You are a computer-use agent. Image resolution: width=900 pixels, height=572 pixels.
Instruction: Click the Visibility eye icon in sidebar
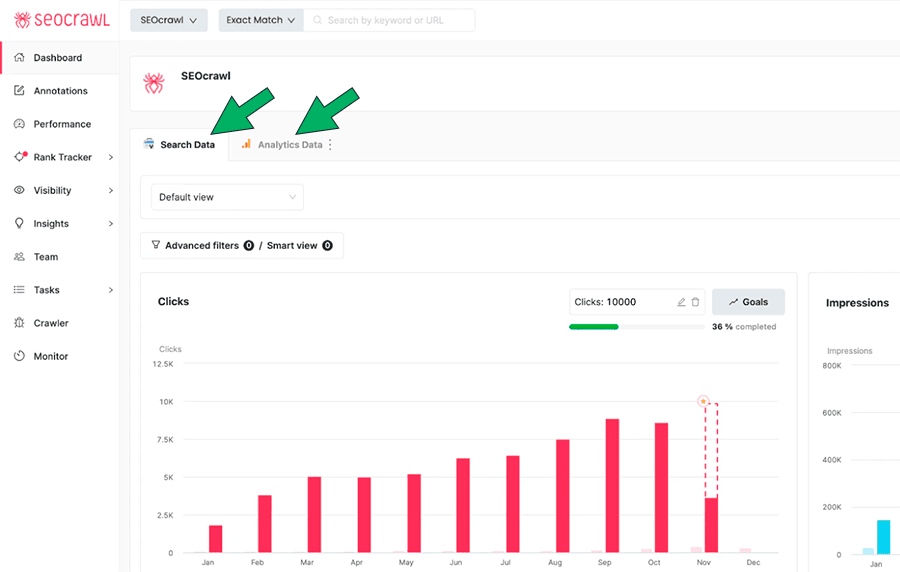click(x=19, y=190)
